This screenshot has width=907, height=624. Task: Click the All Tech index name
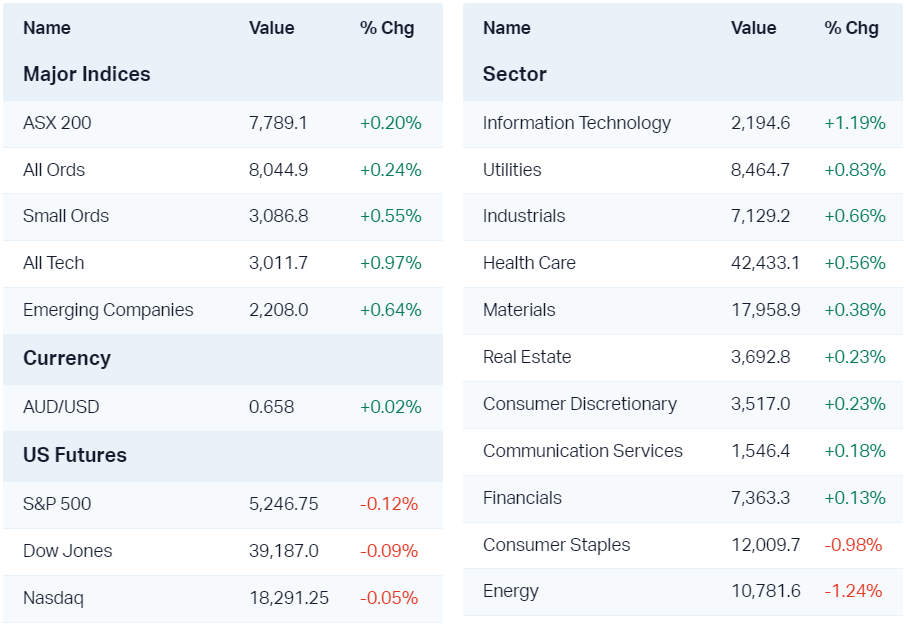(x=54, y=263)
